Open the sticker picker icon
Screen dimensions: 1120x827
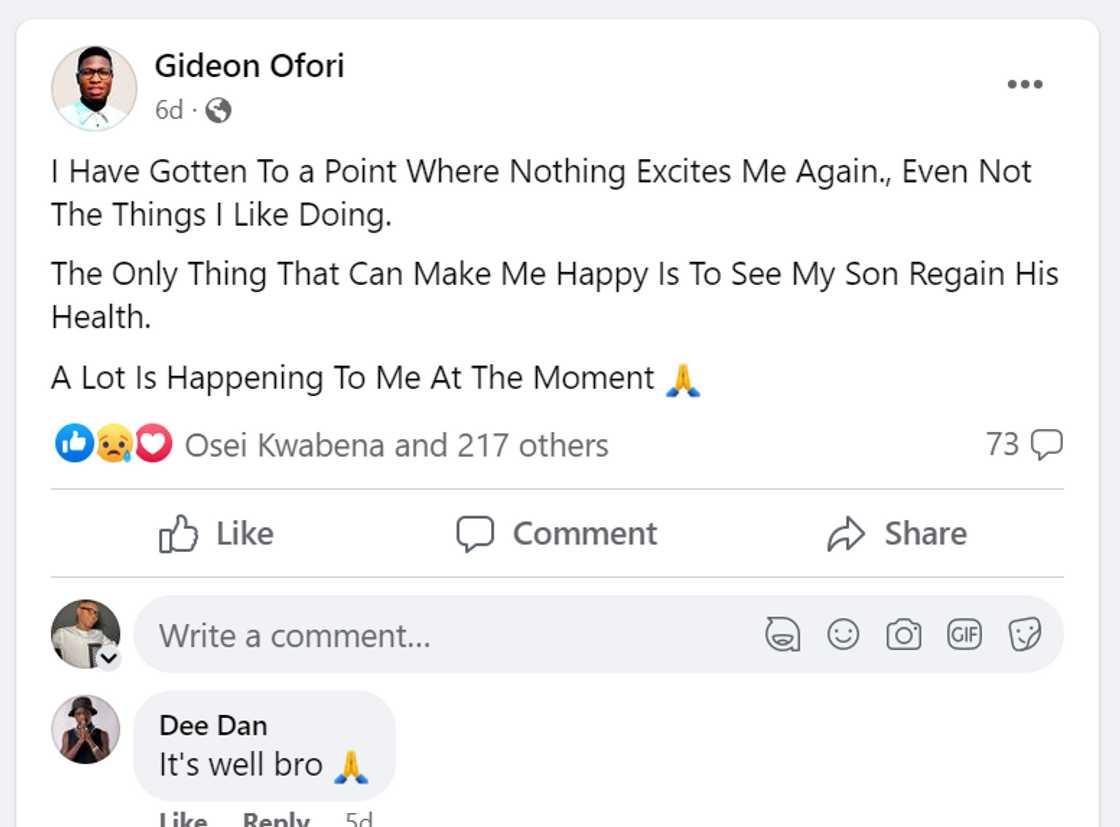tap(1024, 634)
